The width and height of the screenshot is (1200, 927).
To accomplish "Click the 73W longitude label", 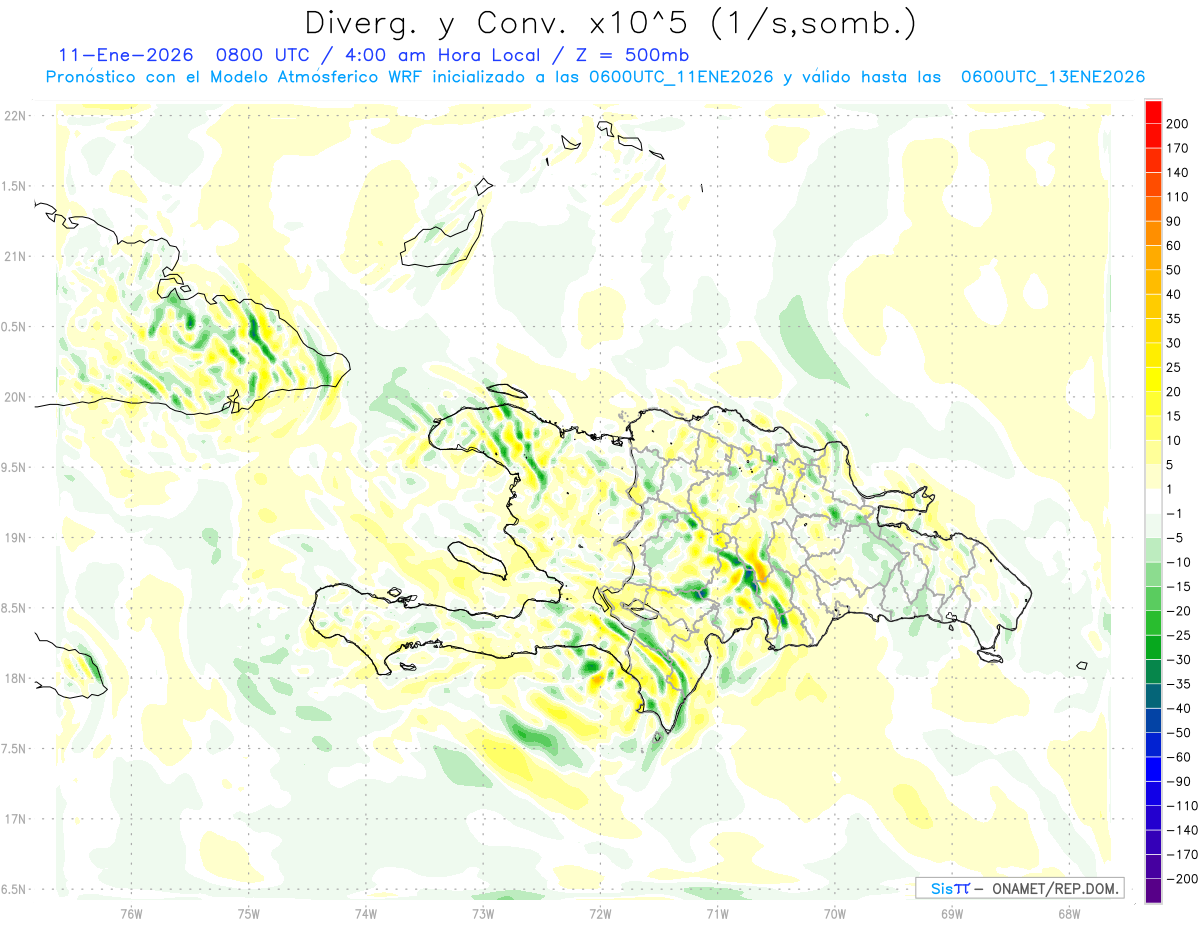I will pos(483,914).
